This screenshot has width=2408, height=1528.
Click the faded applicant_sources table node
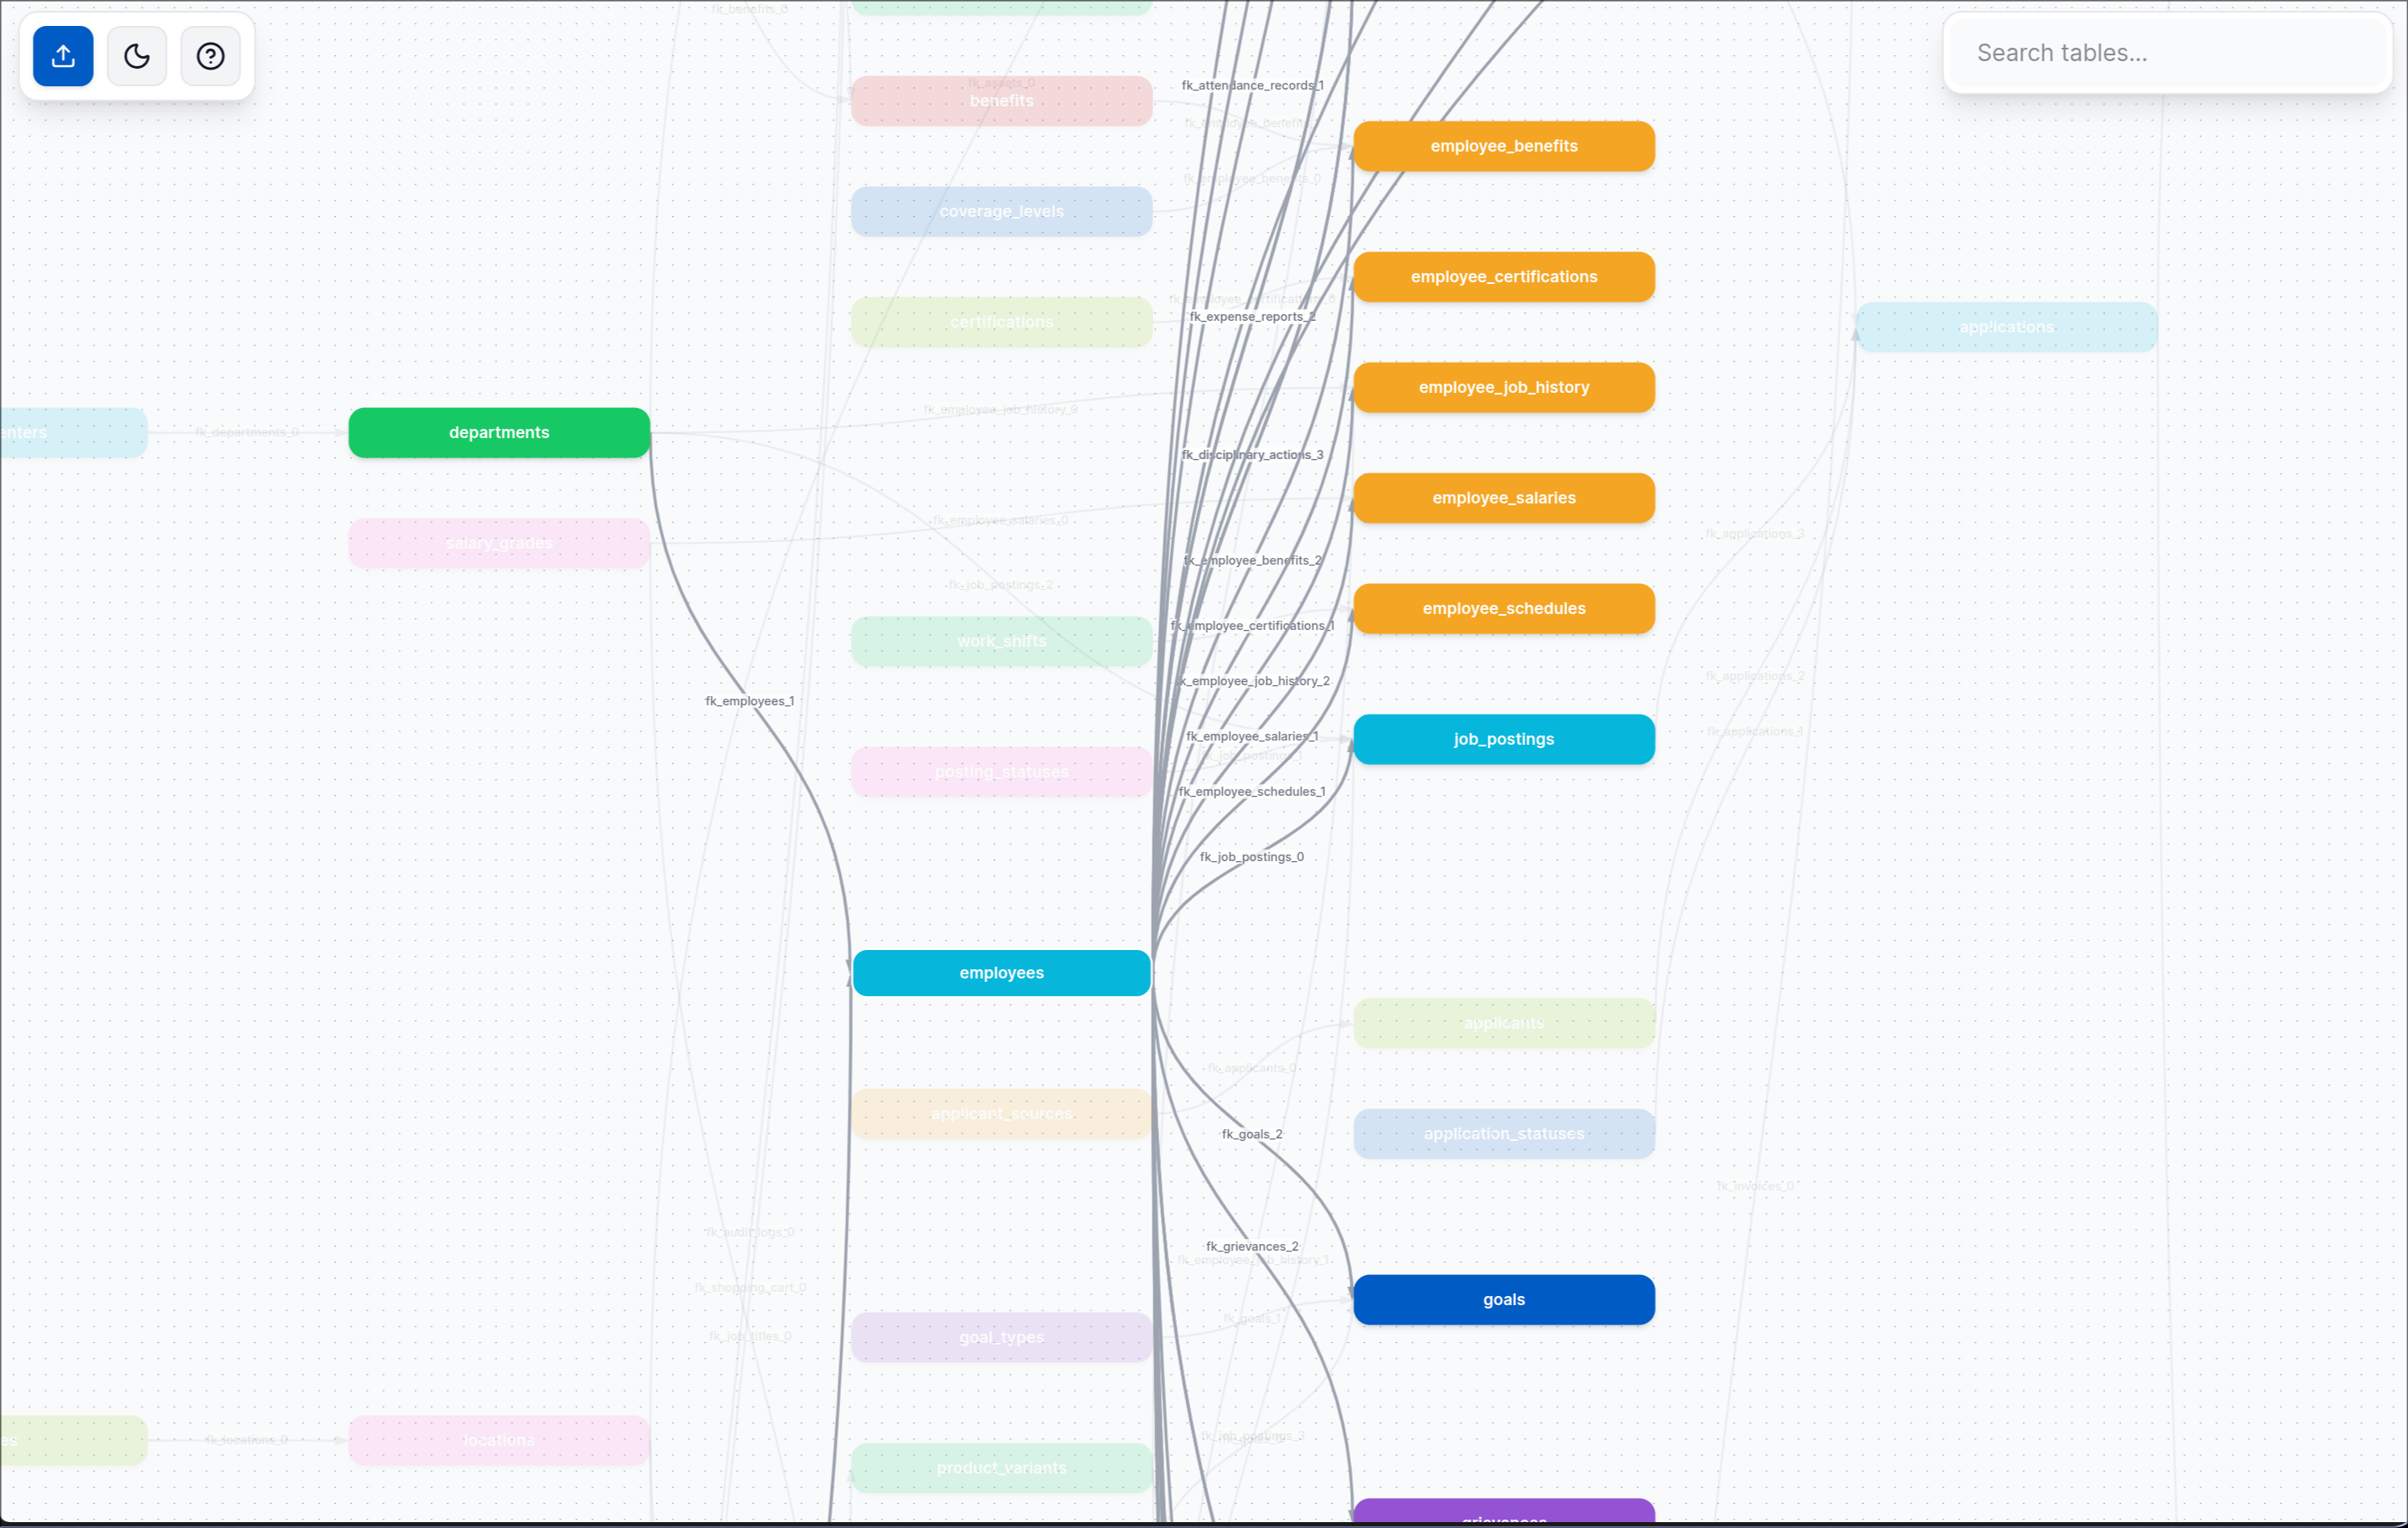(x=1001, y=1114)
